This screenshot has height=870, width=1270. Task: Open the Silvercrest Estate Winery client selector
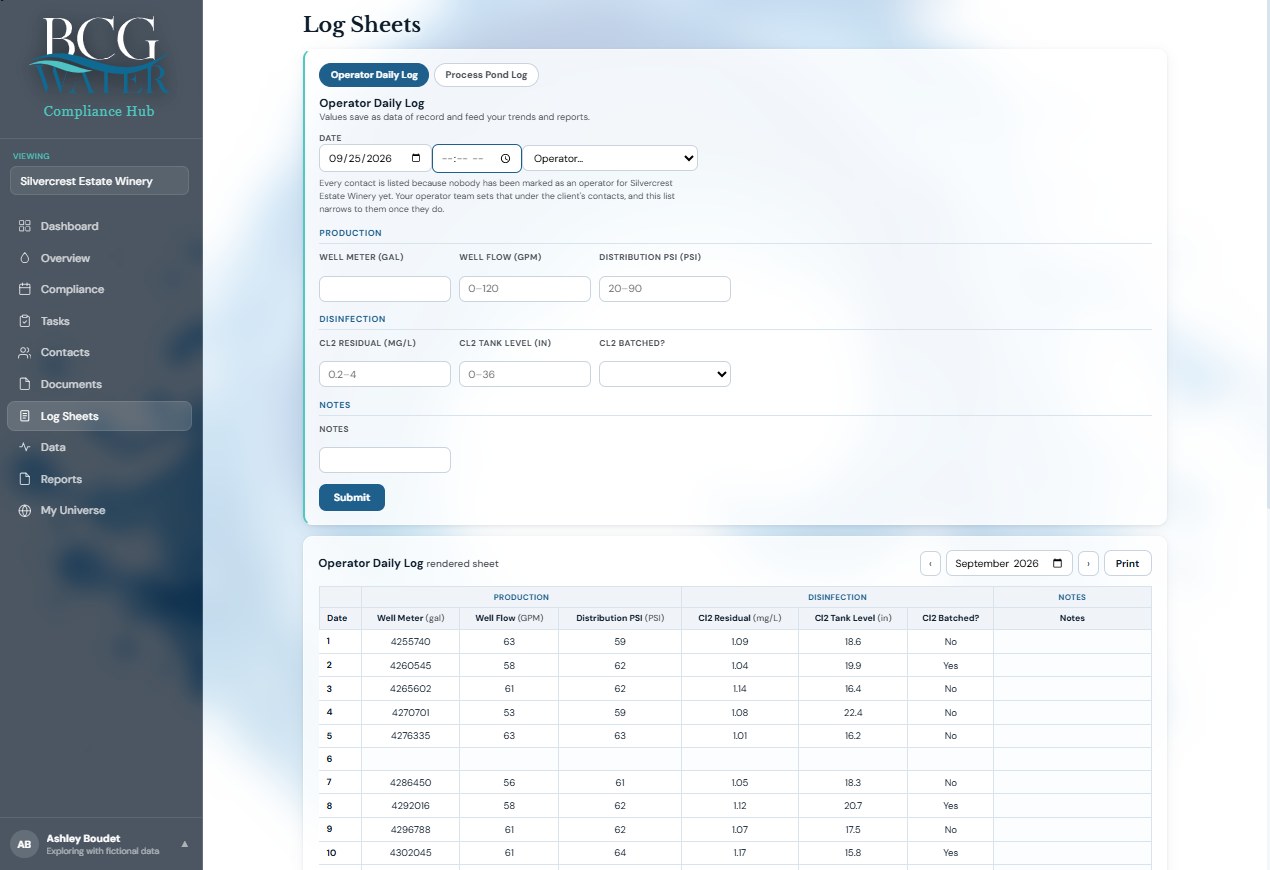click(99, 181)
